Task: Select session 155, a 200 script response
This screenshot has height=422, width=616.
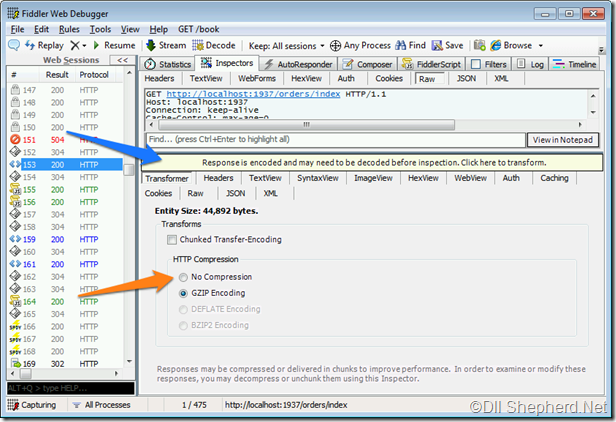Action: [x=66, y=189]
